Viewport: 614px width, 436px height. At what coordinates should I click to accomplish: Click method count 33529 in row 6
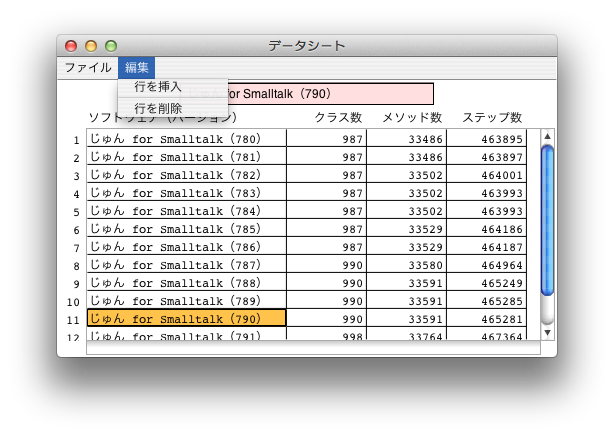406,229
